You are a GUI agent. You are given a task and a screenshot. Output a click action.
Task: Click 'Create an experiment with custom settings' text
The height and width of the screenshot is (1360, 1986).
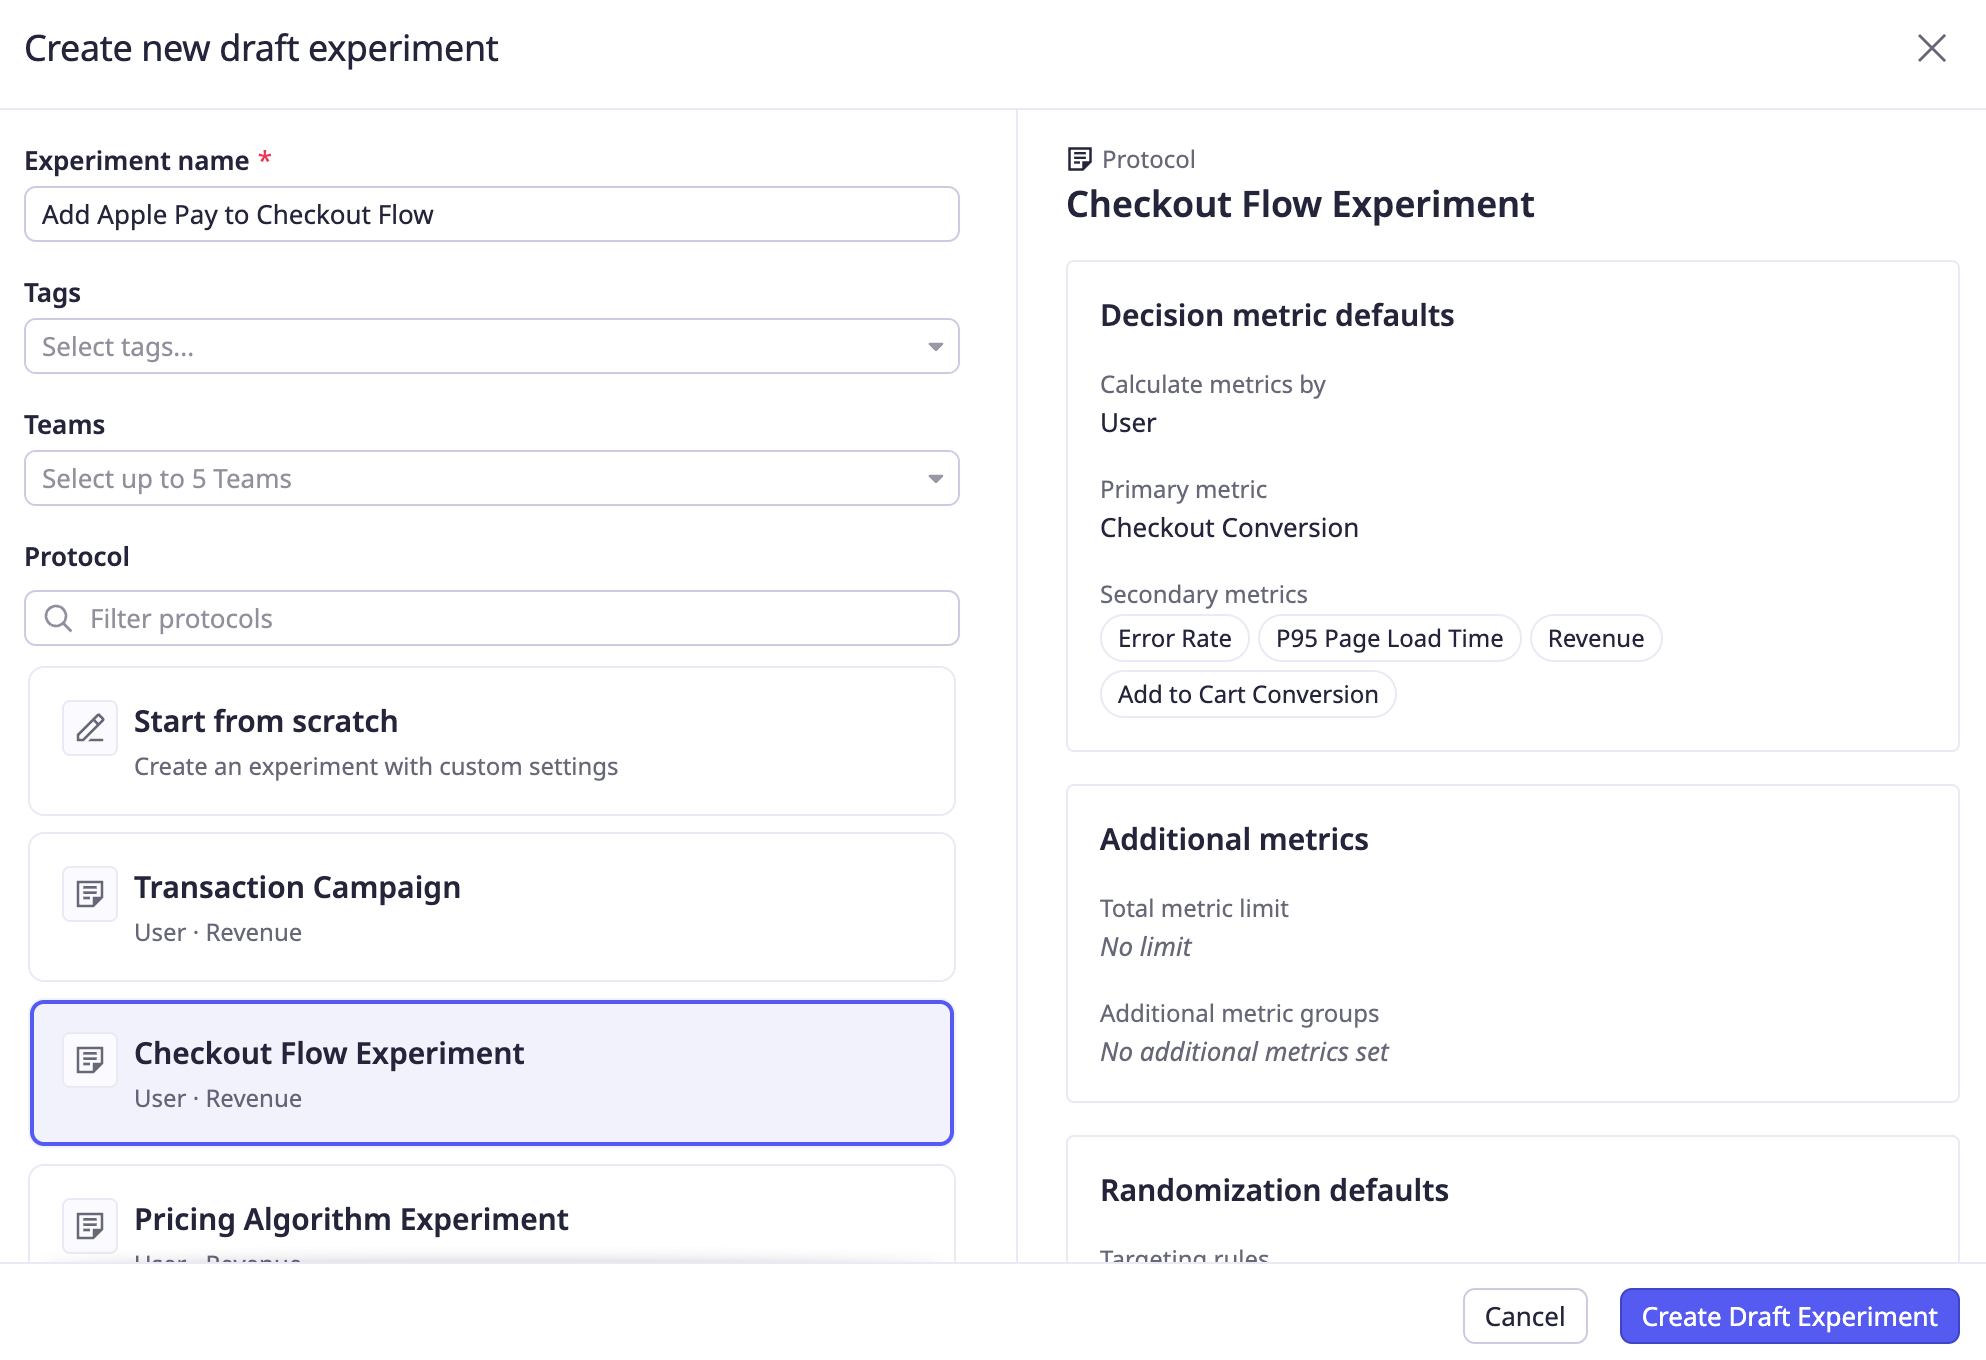tap(376, 766)
